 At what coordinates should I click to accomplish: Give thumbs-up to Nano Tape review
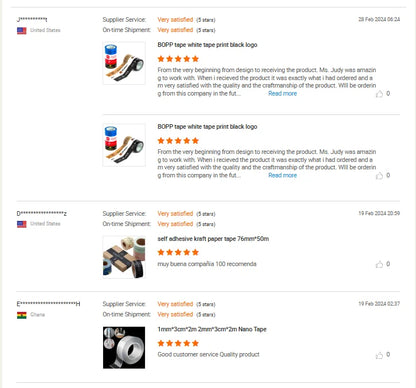(379, 355)
